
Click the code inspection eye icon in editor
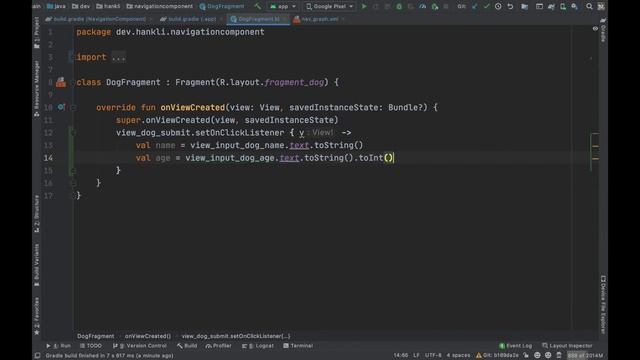(x=595, y=29)
